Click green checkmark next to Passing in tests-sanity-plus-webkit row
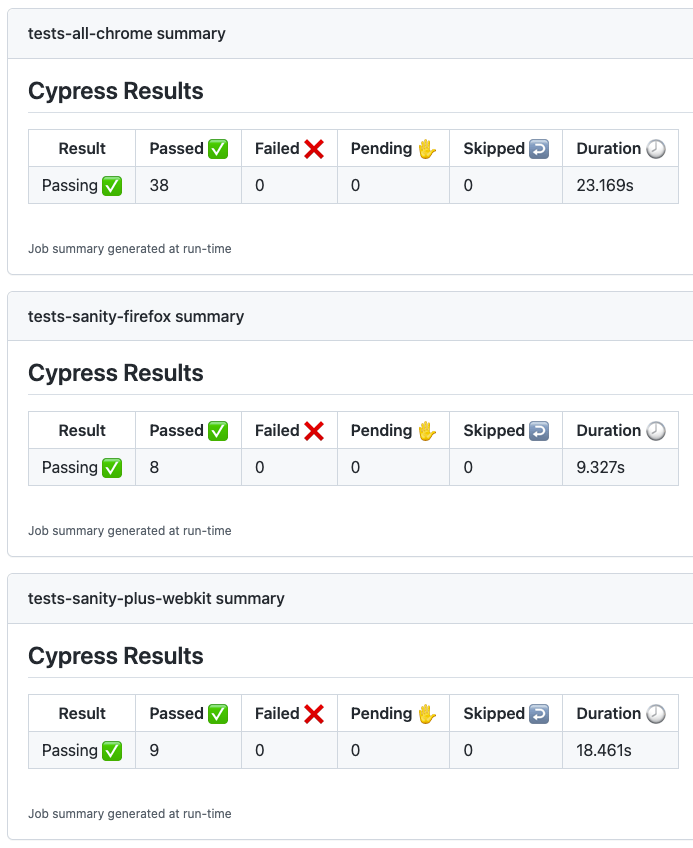The image size is (693, 848). (x=112, y=751)
